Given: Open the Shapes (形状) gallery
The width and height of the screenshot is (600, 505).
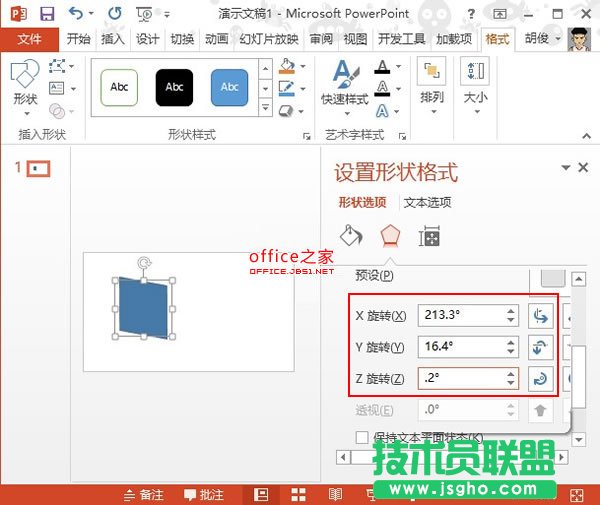Looking at the screenshot, I should click(x=25, y=88).
